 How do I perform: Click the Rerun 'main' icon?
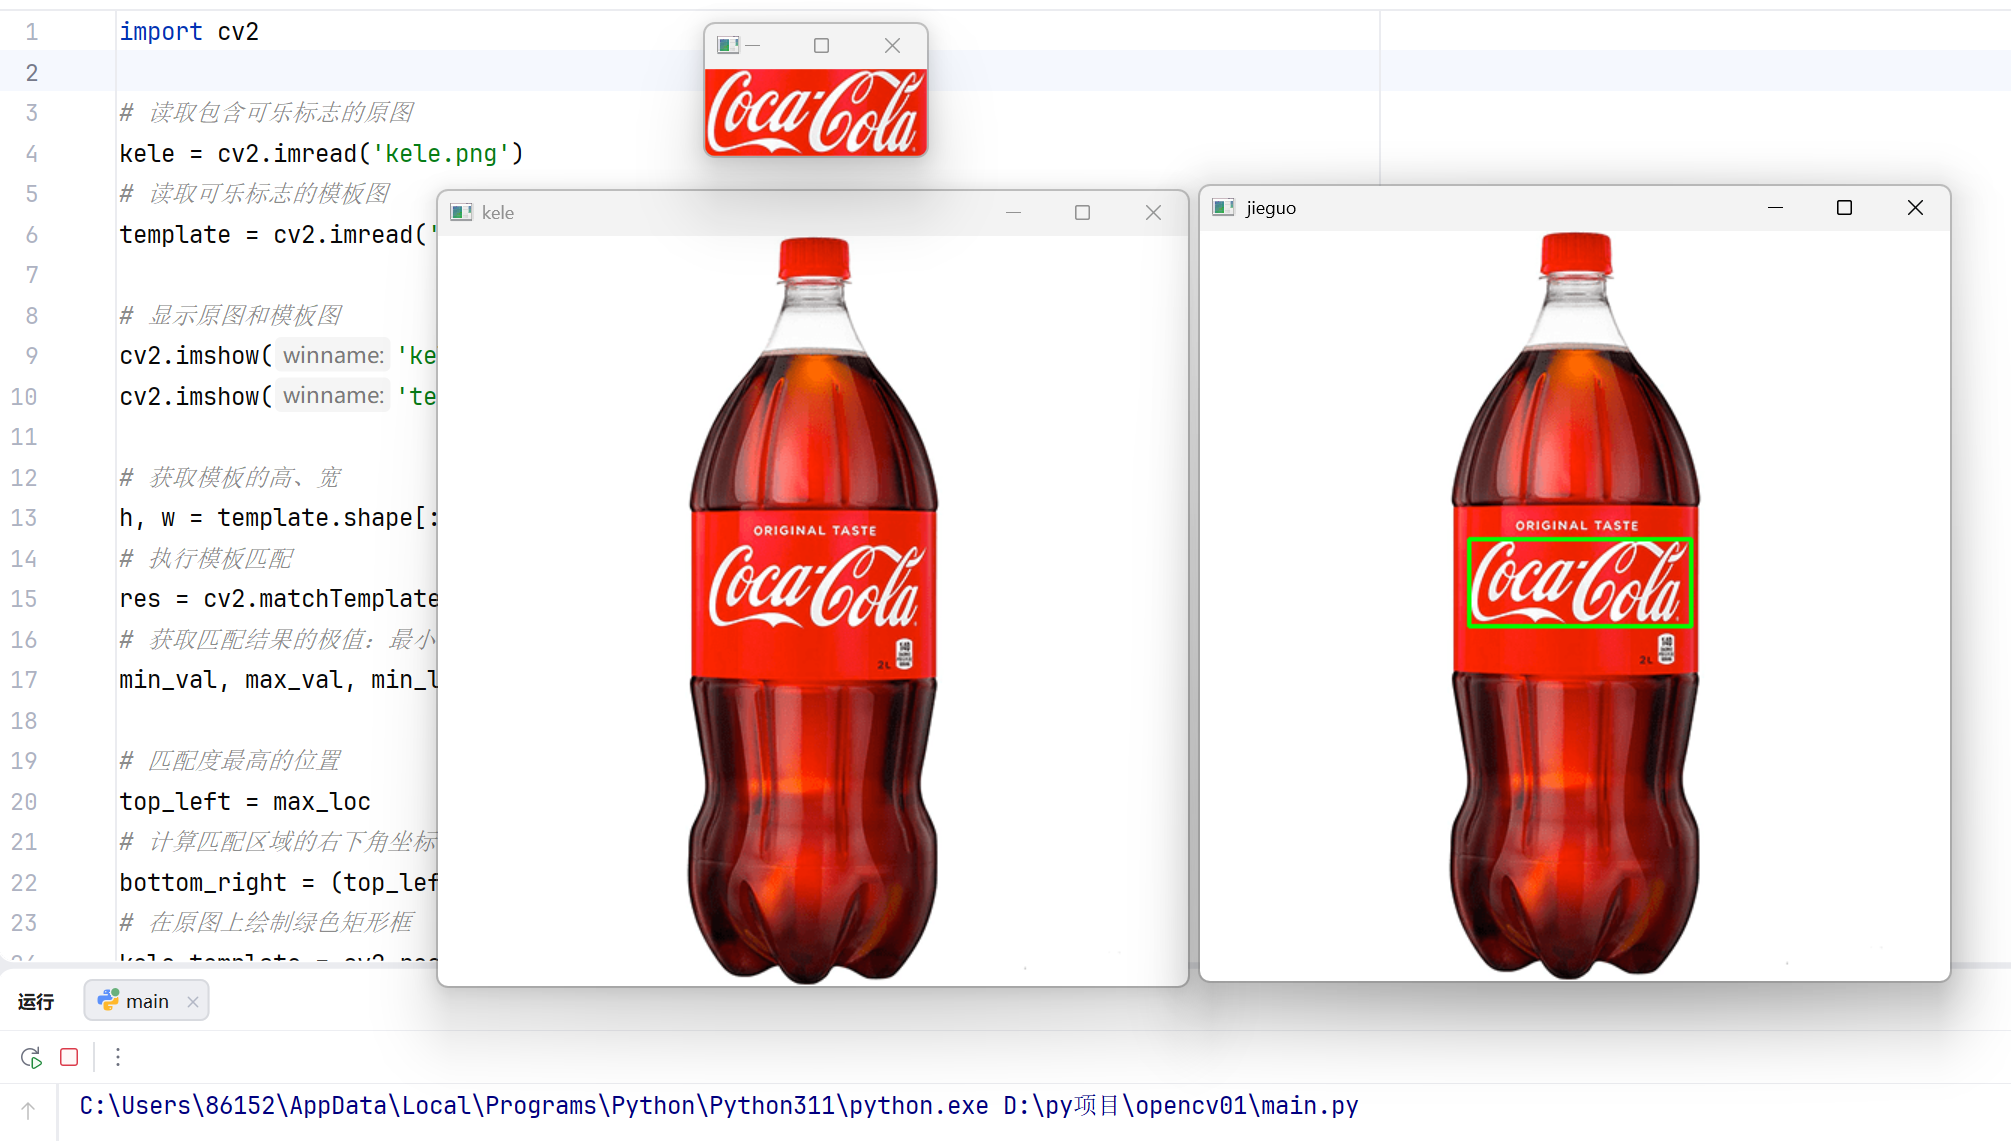point(31,1057)
